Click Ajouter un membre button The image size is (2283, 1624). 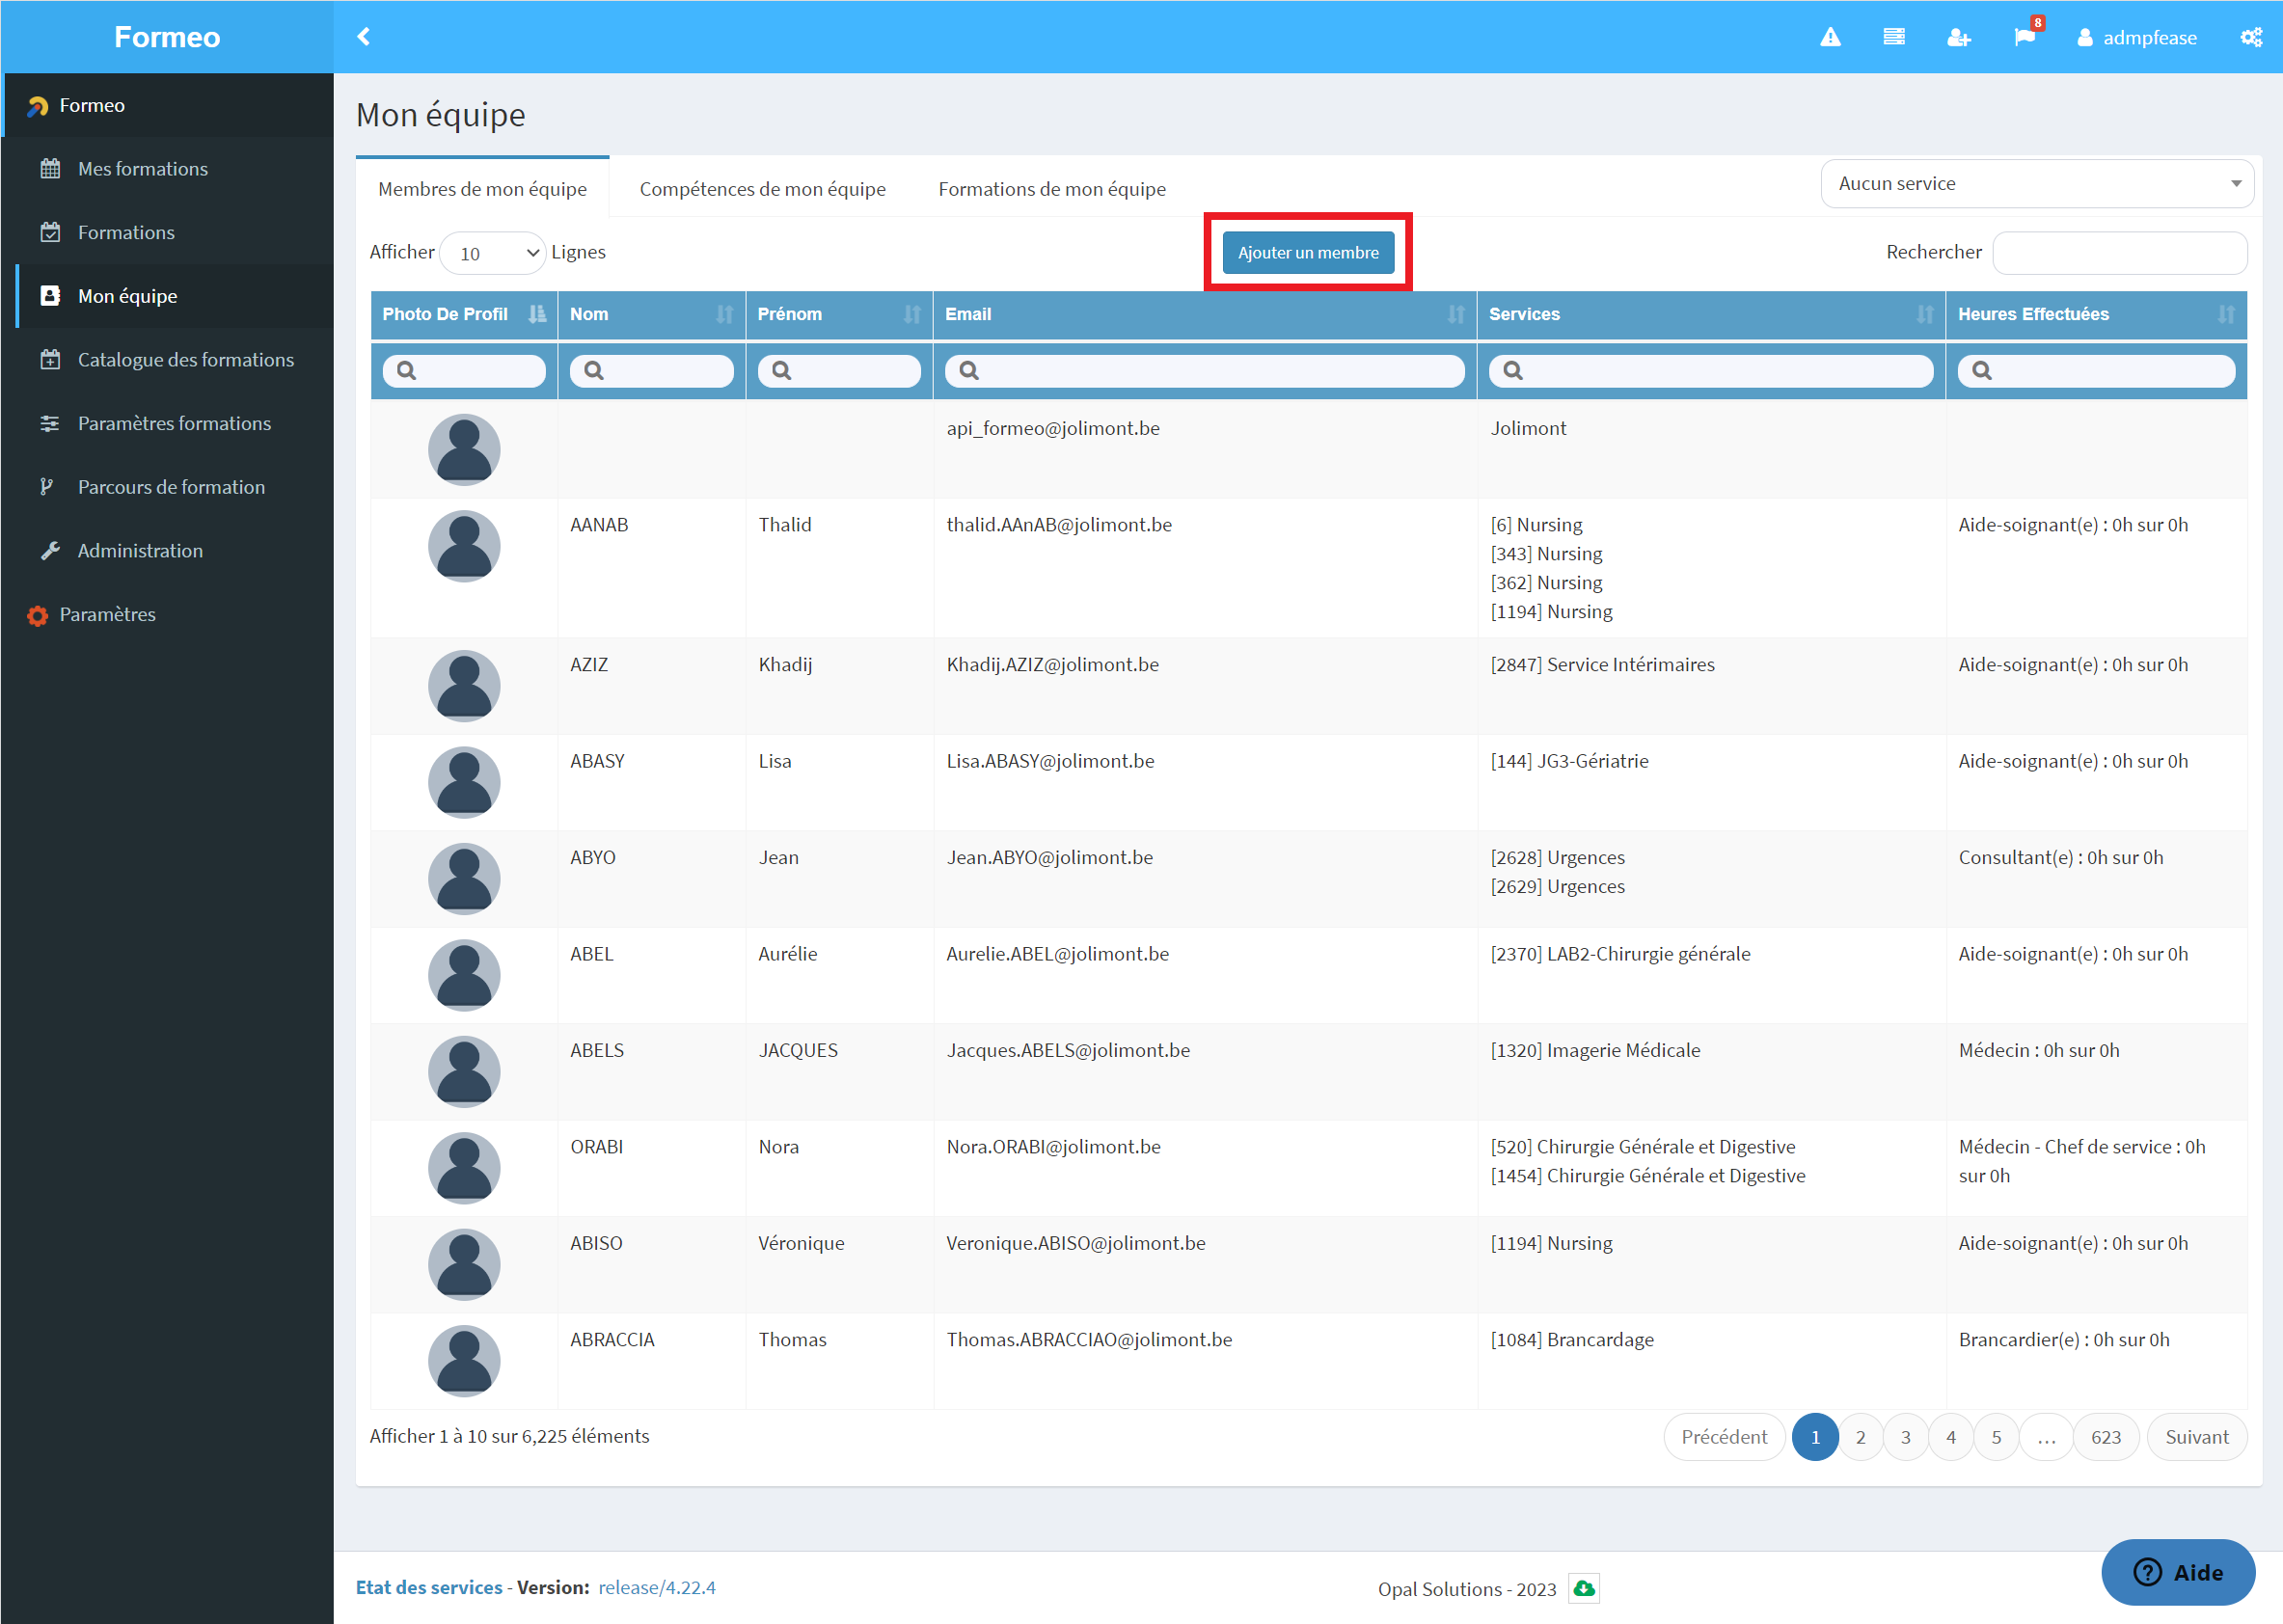(1307, 253)
